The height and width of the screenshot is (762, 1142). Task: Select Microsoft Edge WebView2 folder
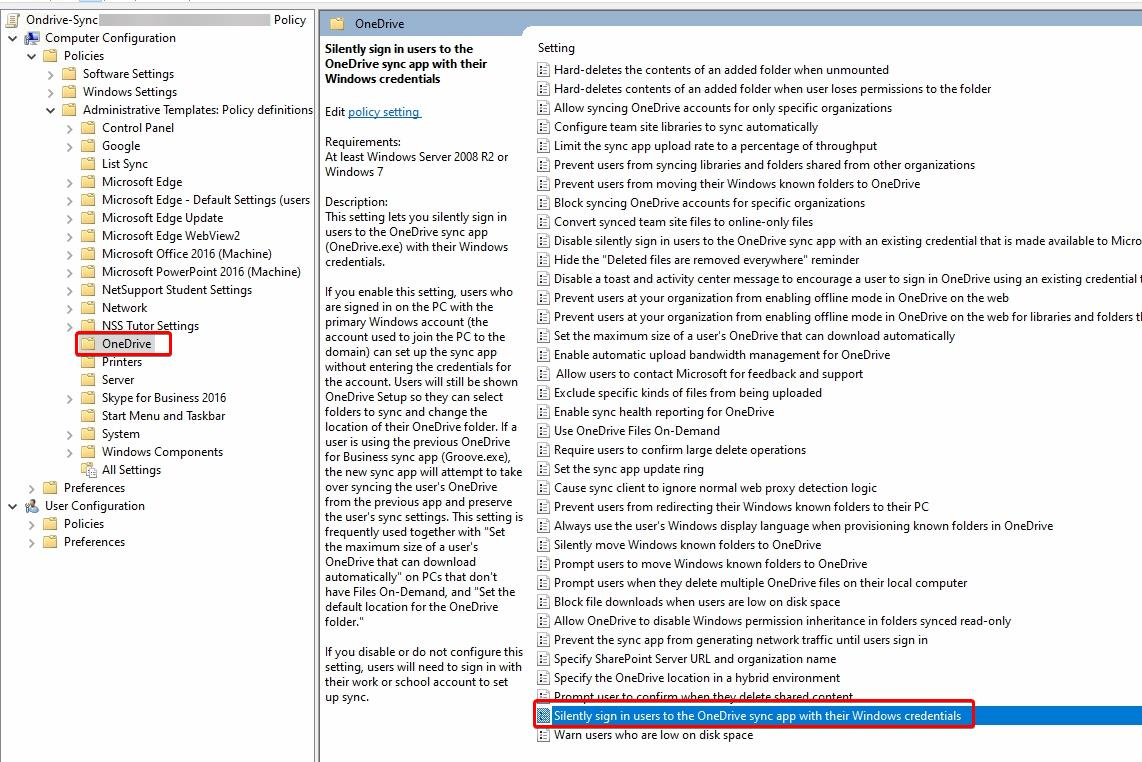170,236
